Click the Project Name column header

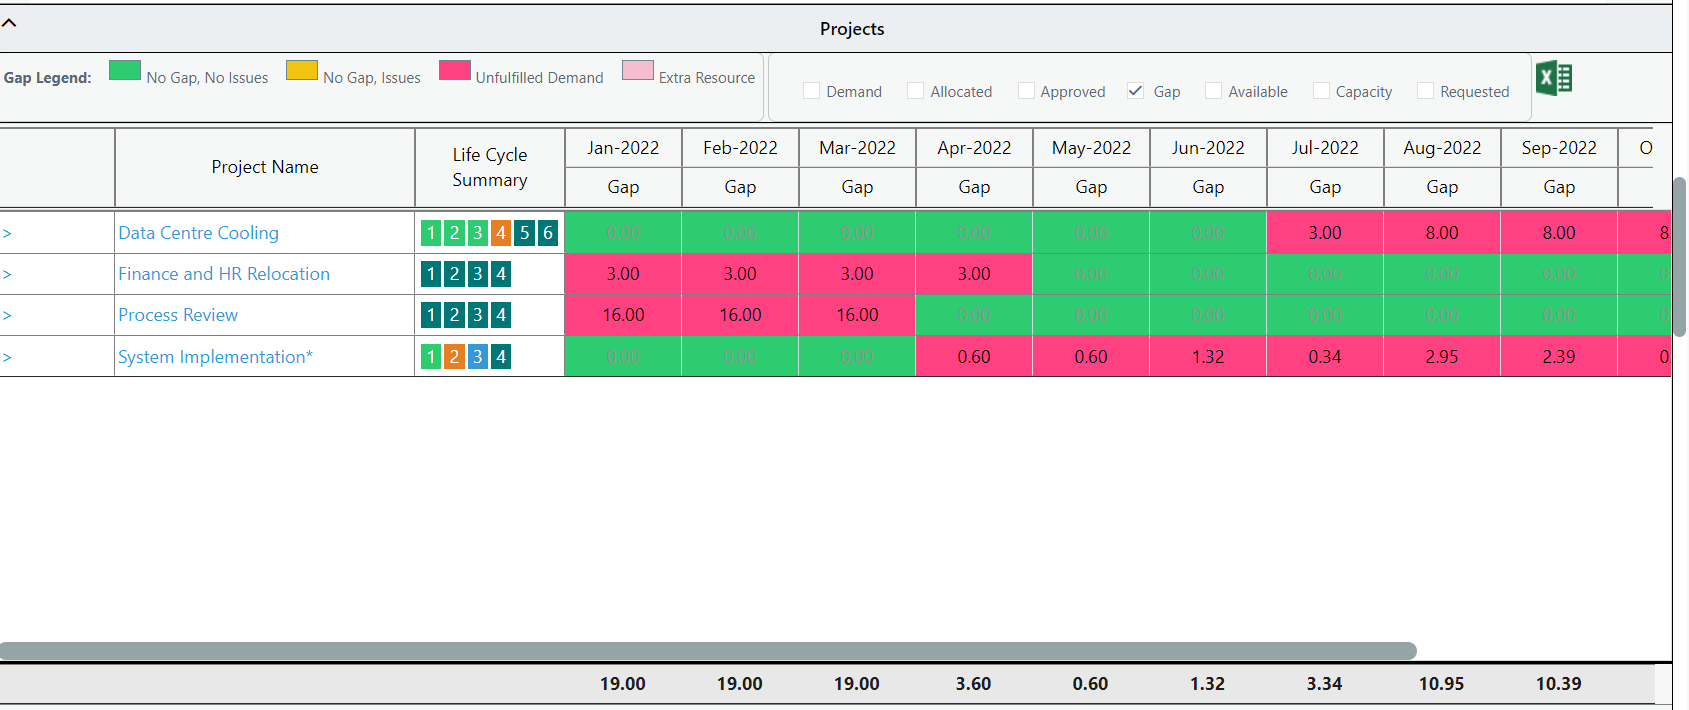[x=265, y=167]
